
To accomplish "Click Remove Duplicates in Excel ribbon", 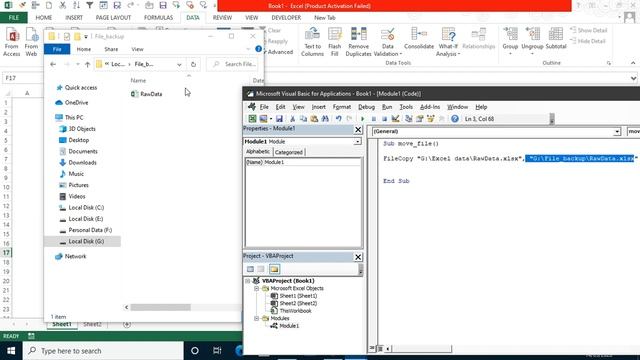I will pos(358,42).
